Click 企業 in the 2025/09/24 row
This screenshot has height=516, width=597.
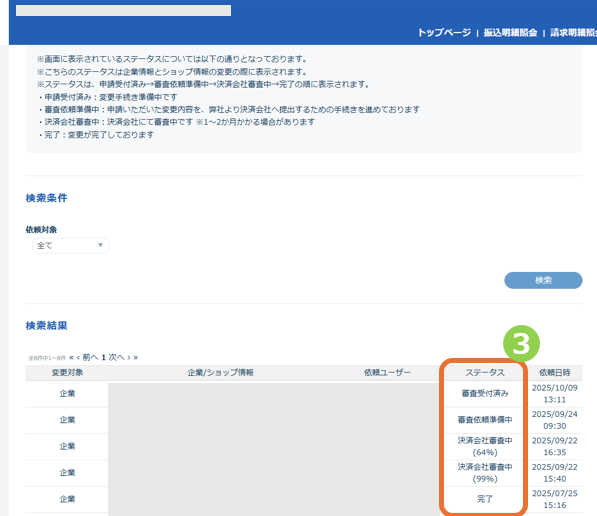click(x=67, y=420)
